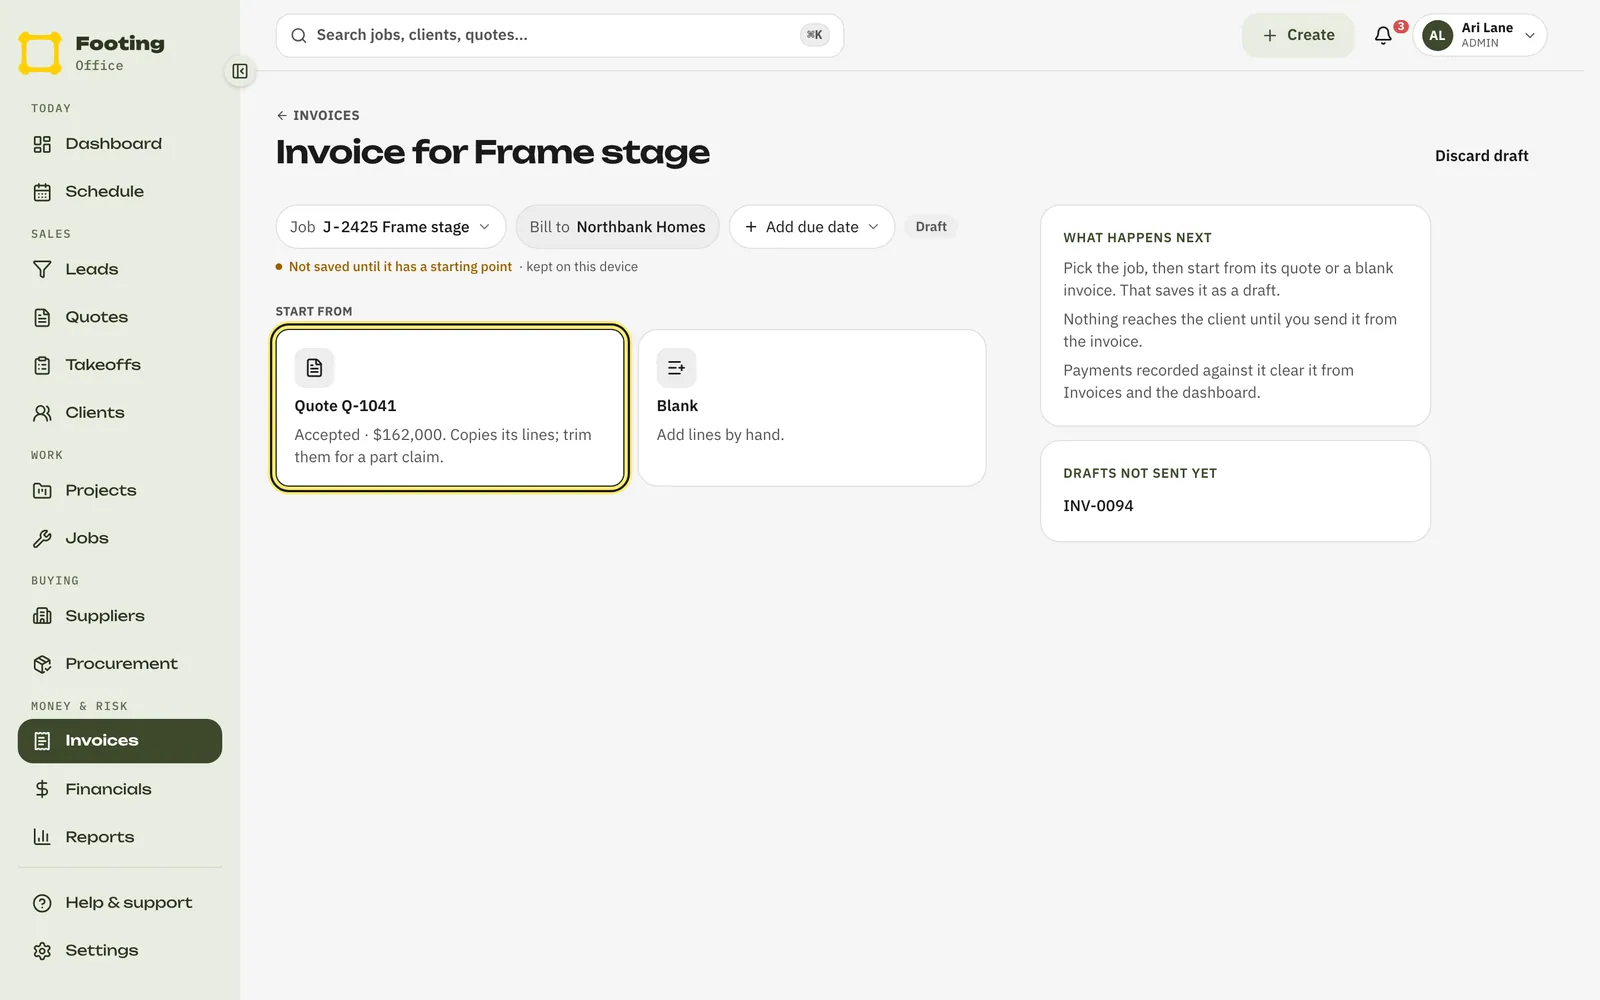Click the Projects folder icon
This screenshot has height=1000, width=1600.
point(42,490)
